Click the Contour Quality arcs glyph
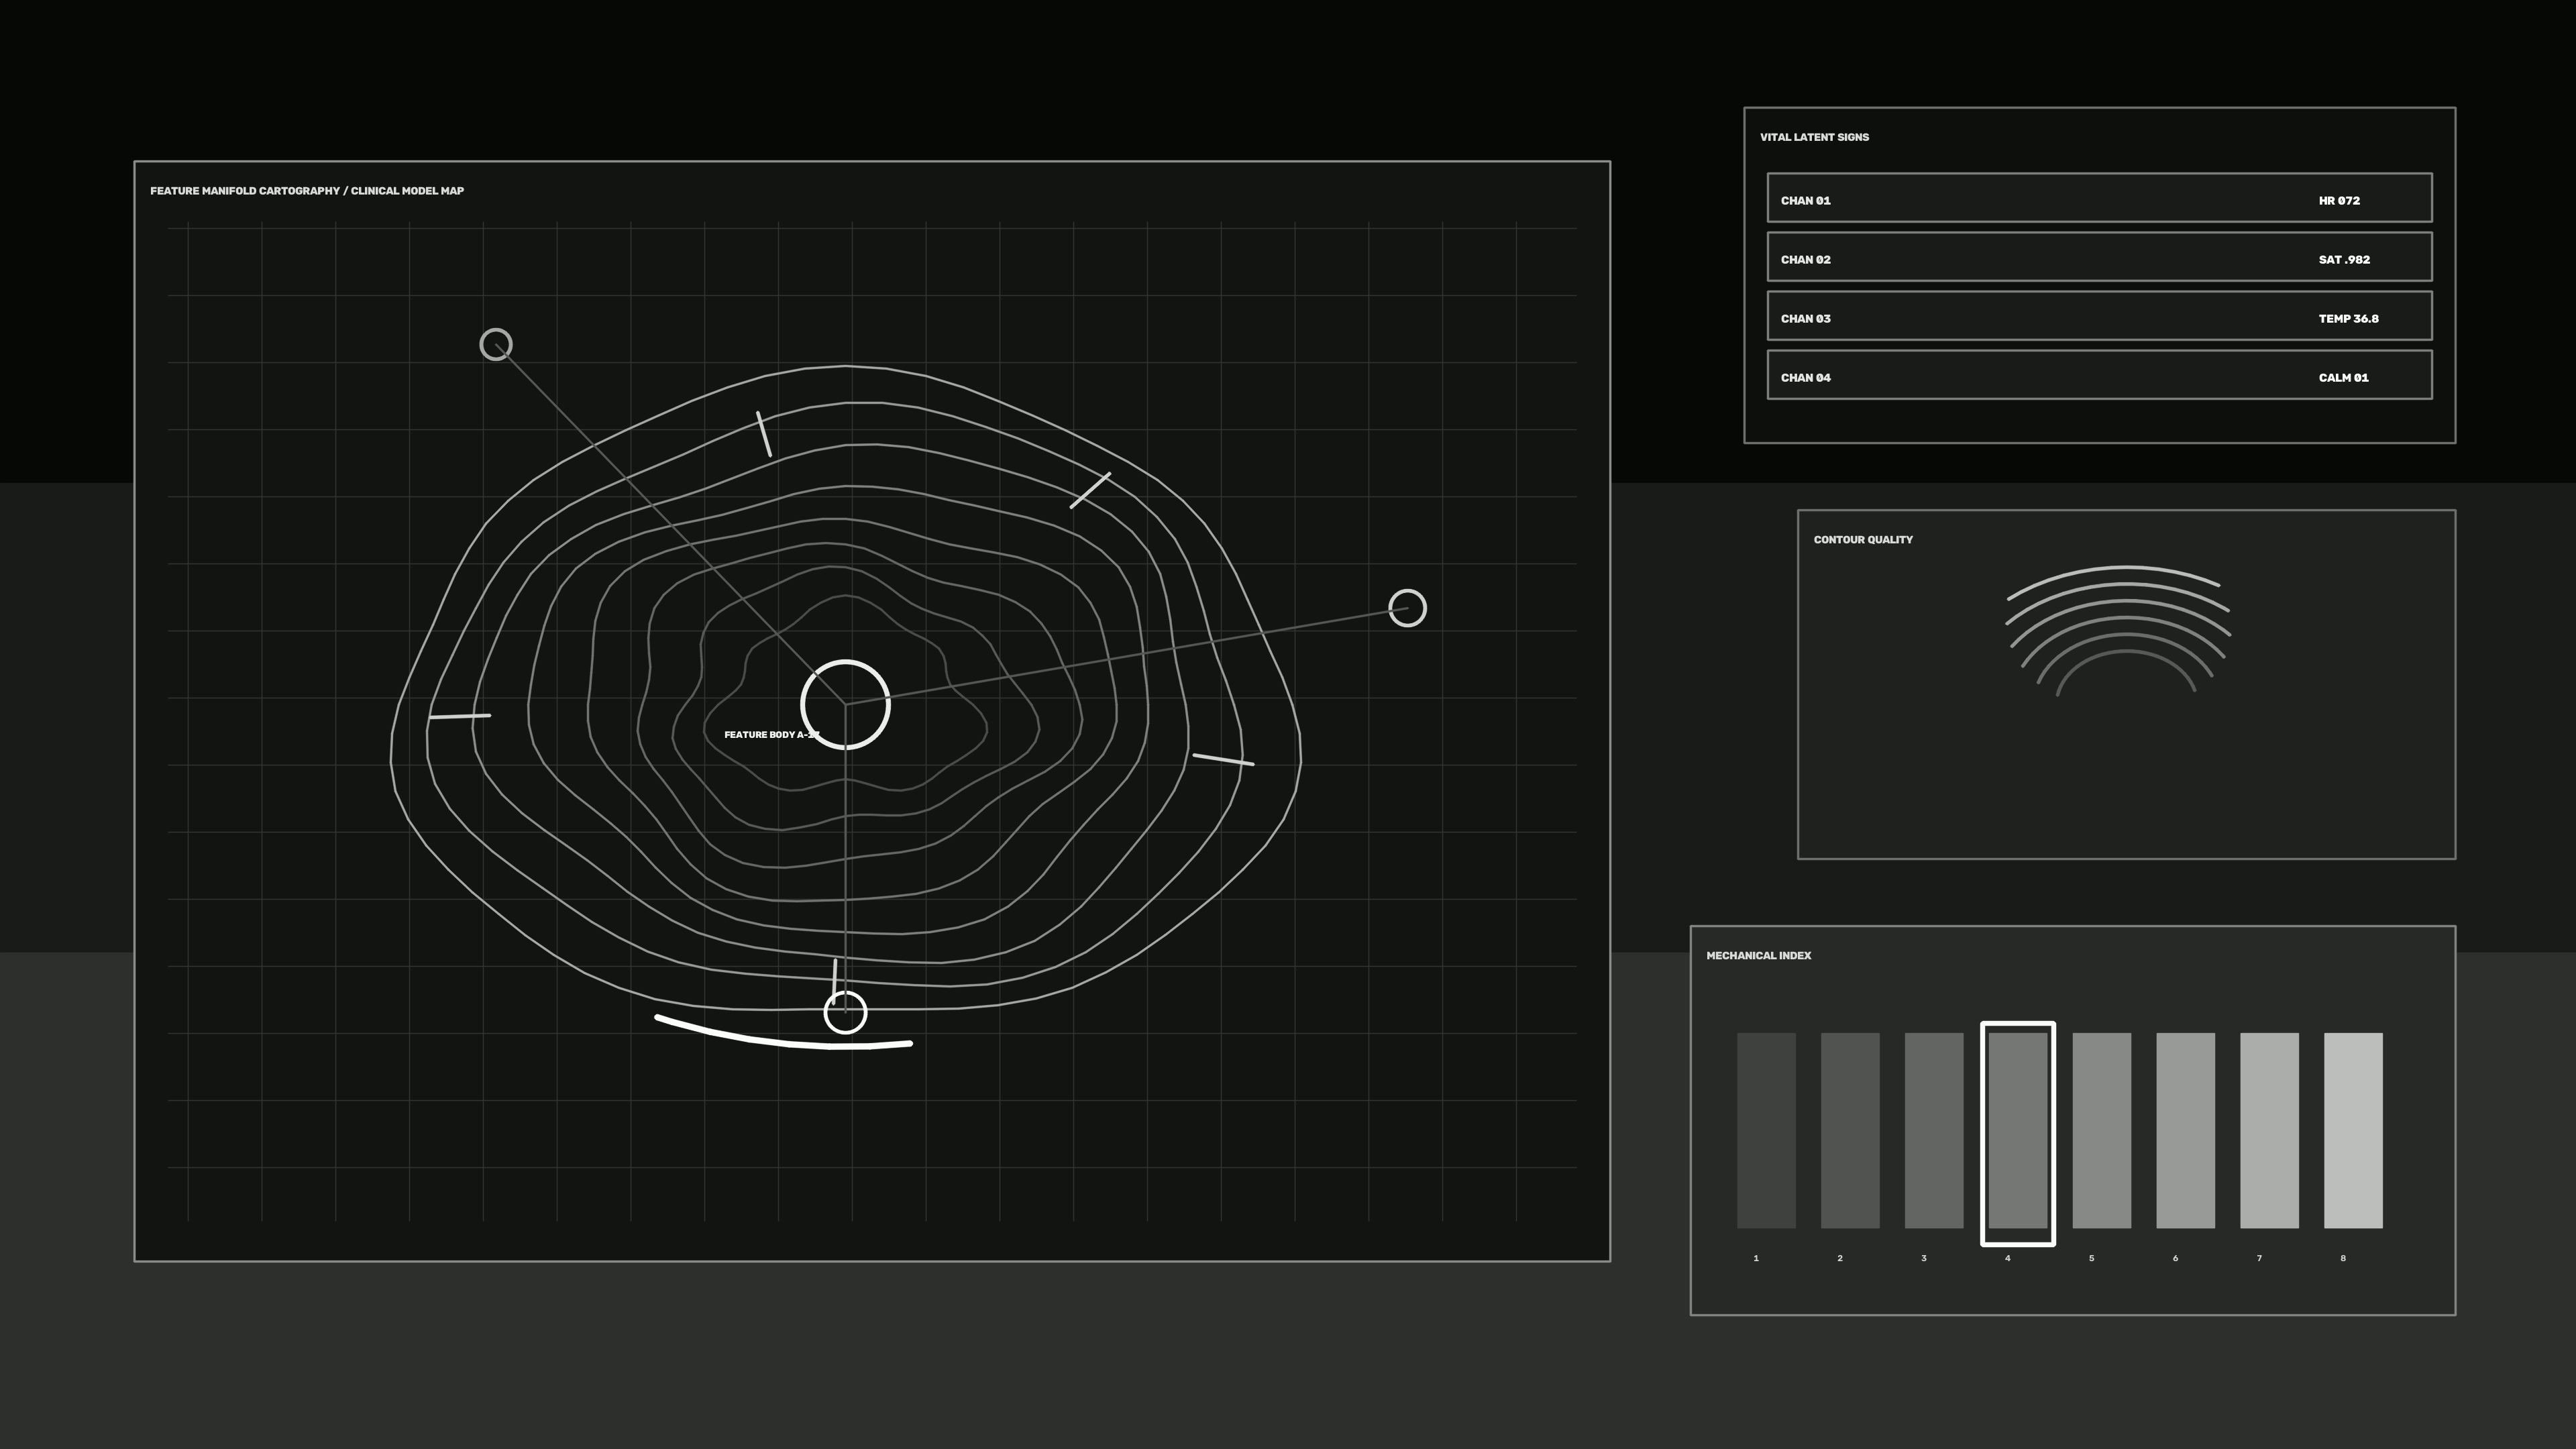 [2119, 631]
